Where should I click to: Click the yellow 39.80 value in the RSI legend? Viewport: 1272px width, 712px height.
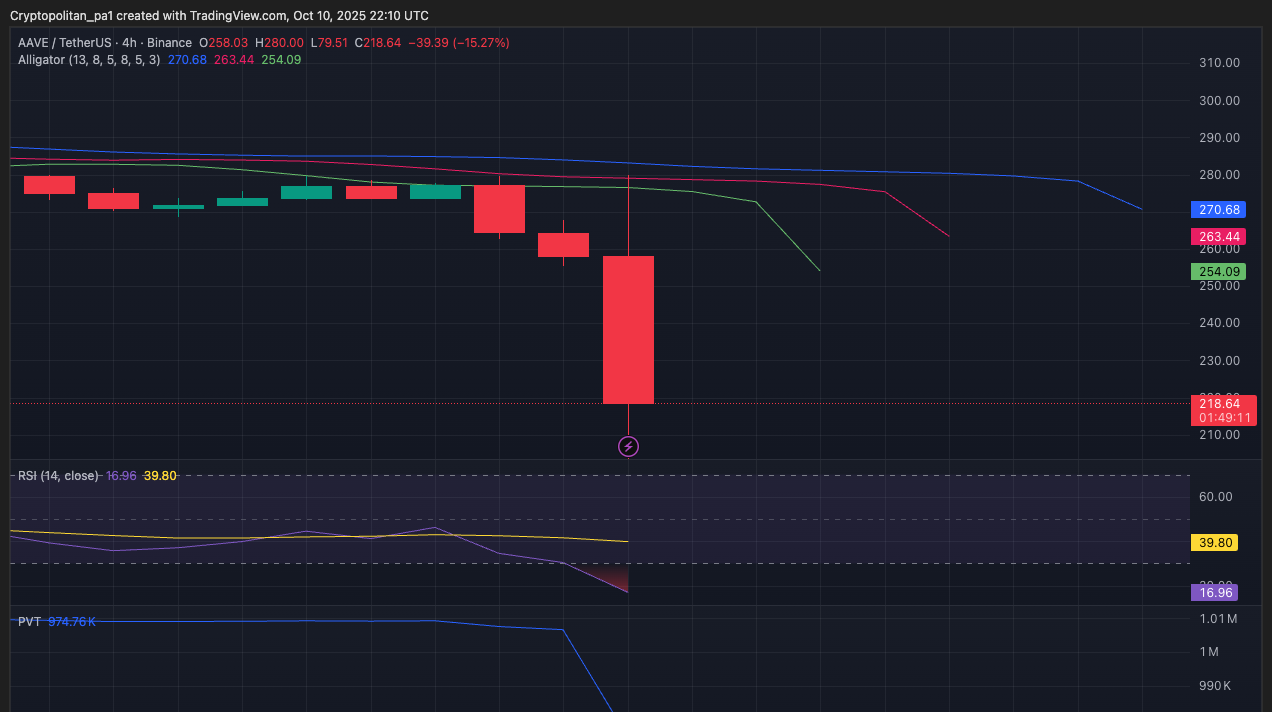pyautogui.click(x=160, y=476)
